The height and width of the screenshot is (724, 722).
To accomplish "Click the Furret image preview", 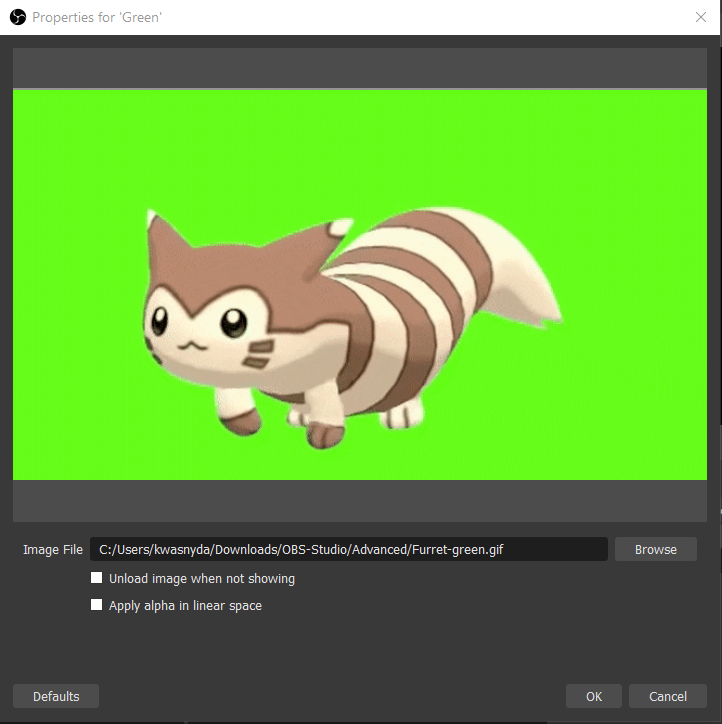I will pos(360,285).
